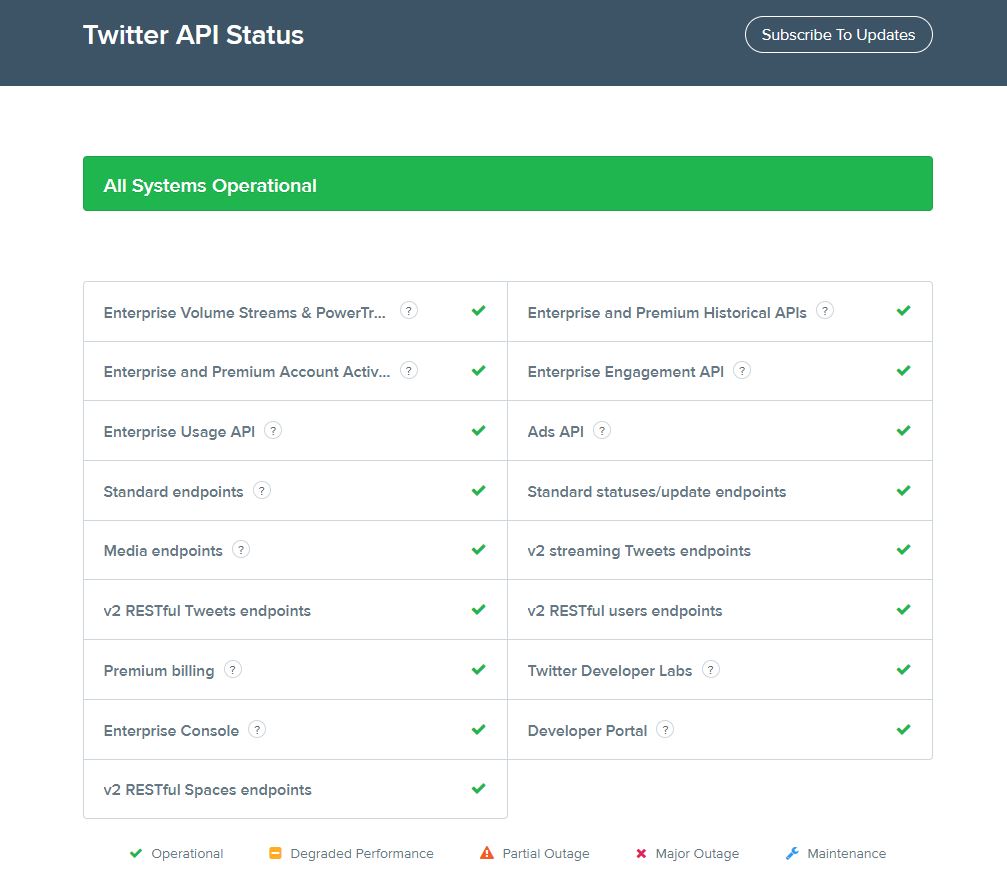Image resolution: width=1007 pixels, height=883 pixels.
Task: Click the Partial Outage warning triangle icon
Action: pos(487,854)
